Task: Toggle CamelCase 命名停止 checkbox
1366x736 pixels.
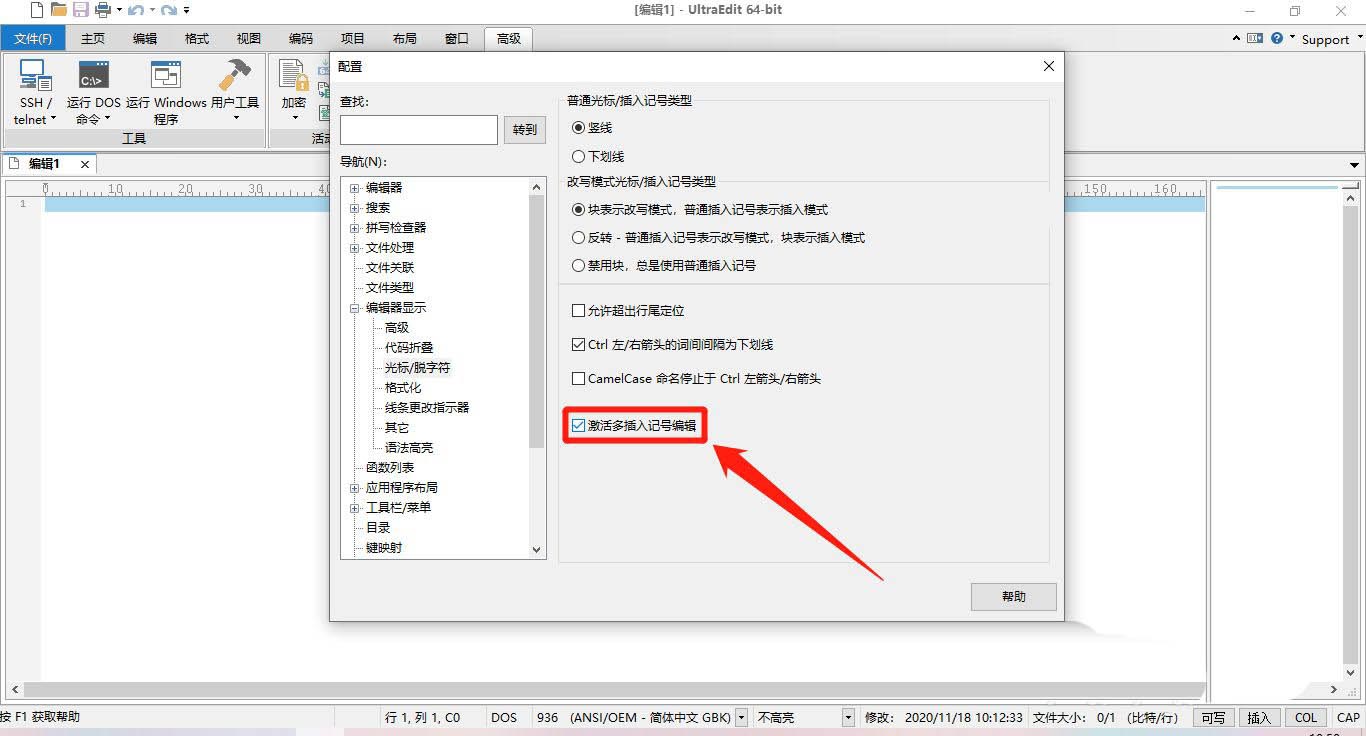Action: [x=578, y=379]
